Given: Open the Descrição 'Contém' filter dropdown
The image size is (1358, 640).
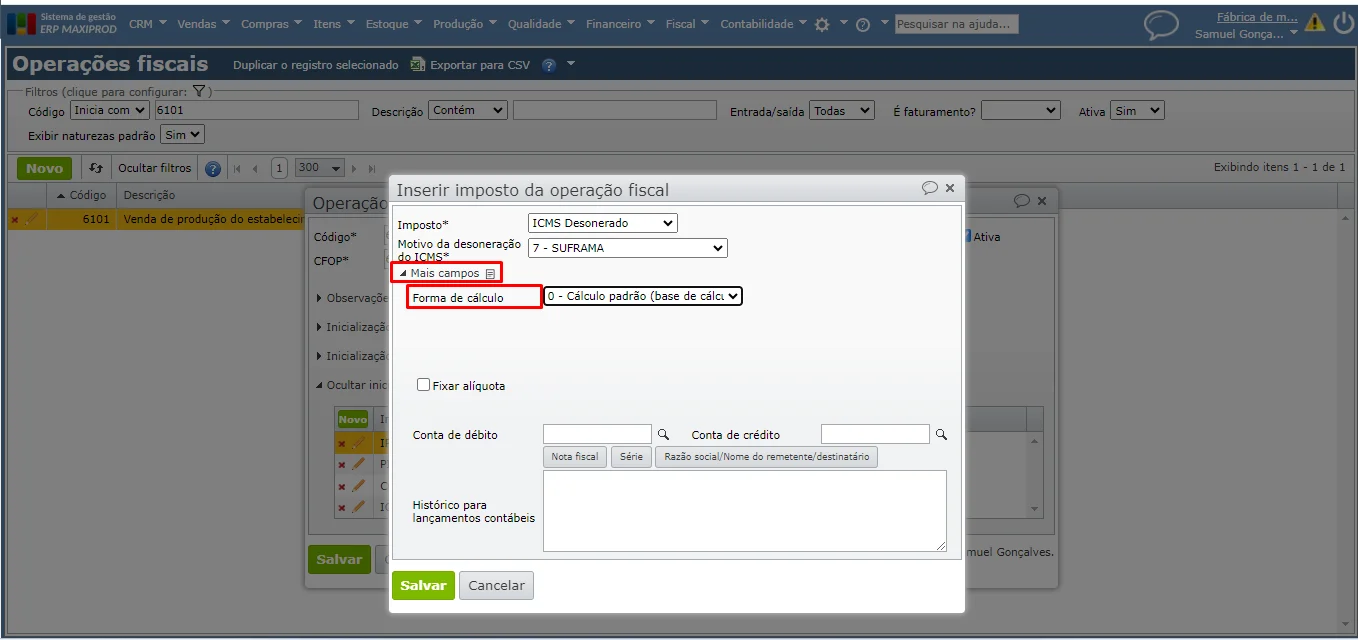Looking at the screenshot, I should [468, 110].
